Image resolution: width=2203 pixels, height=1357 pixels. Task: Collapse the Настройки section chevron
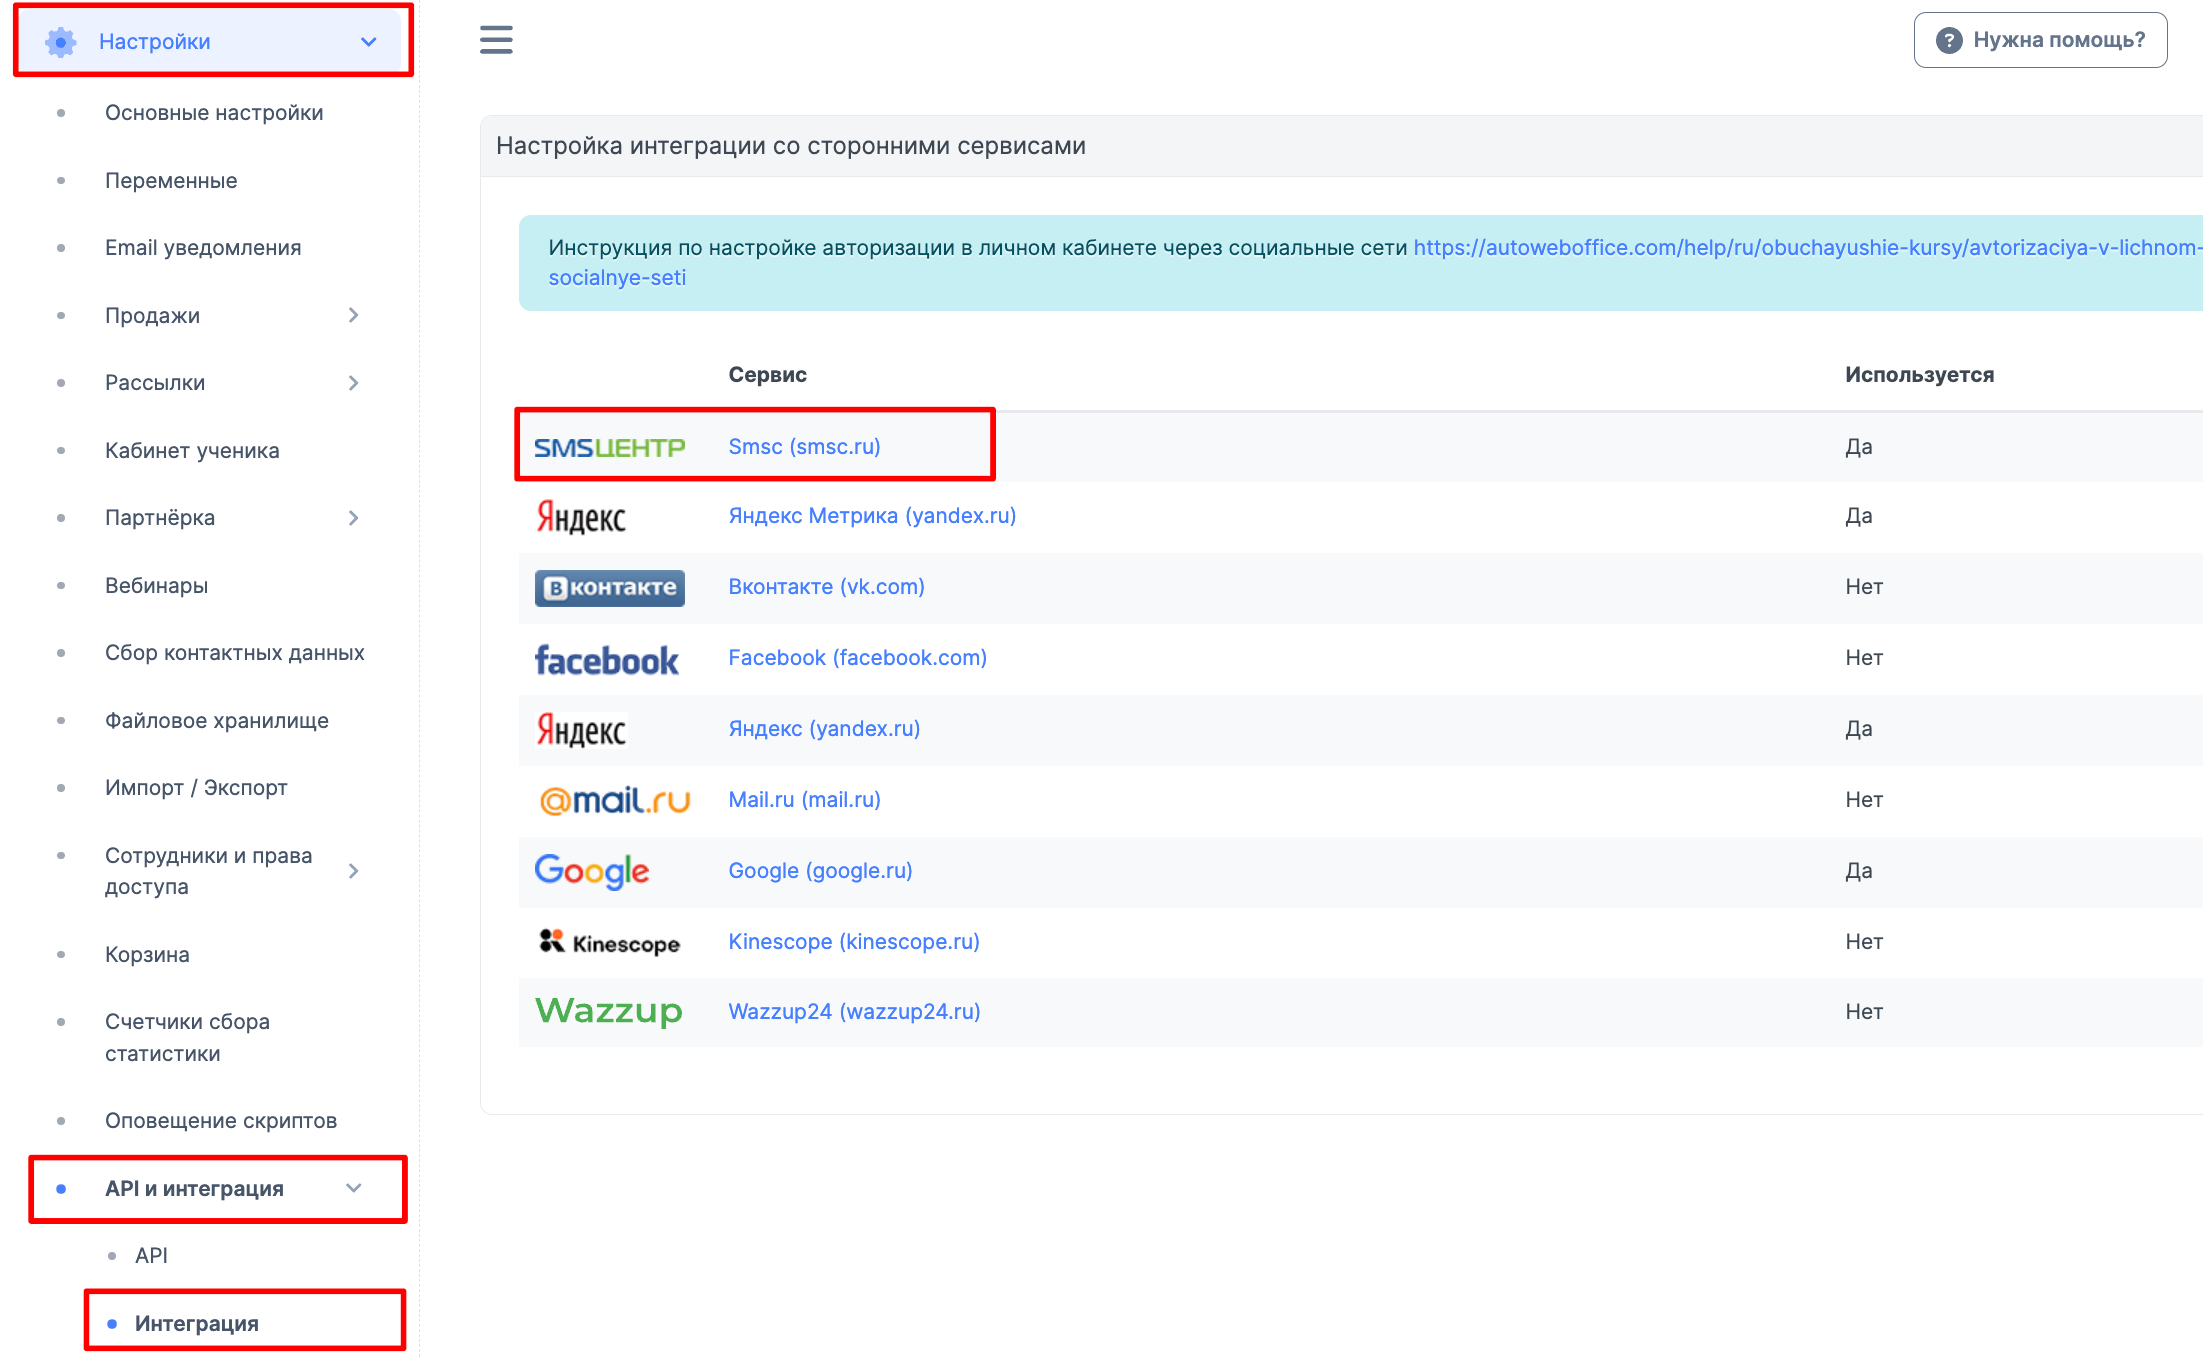(x=369, y=42)
